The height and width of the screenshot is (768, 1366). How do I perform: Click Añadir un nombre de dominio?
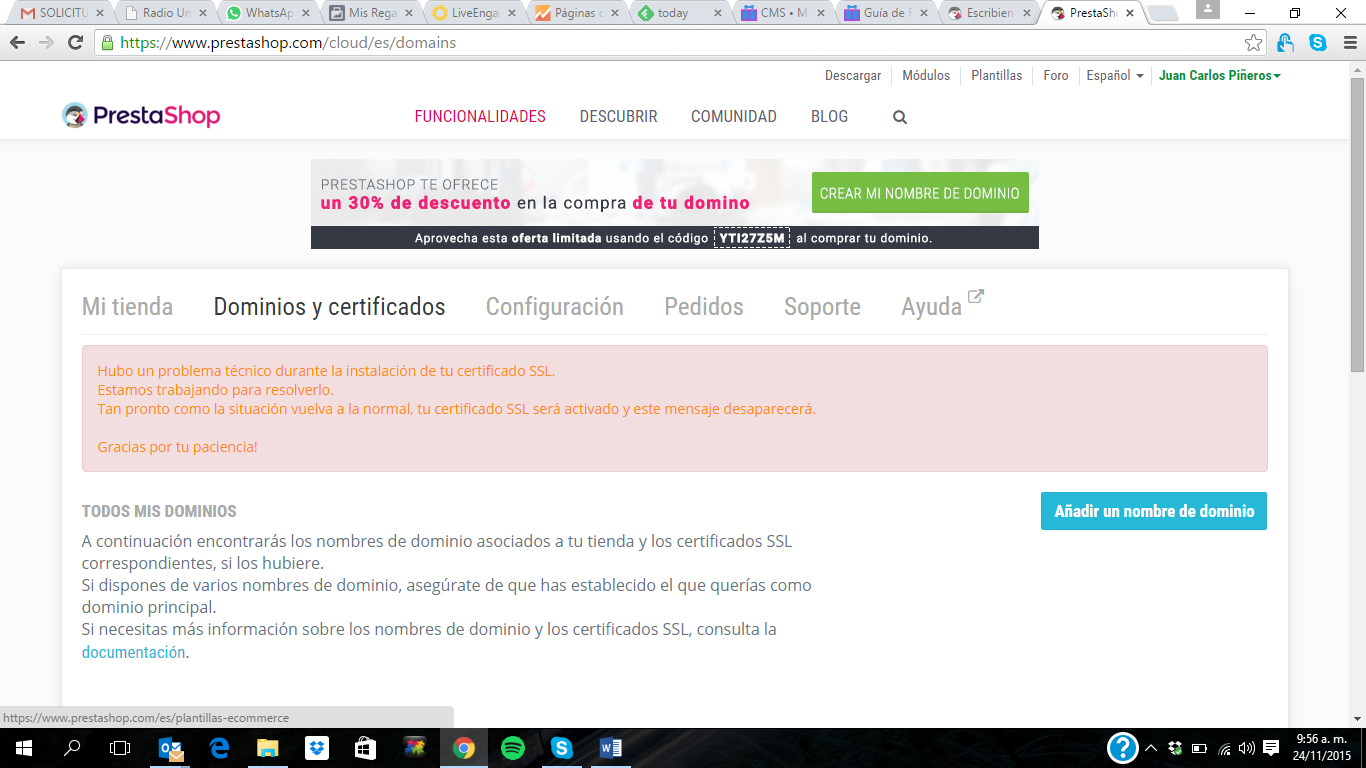click(x=1154, y=511)
